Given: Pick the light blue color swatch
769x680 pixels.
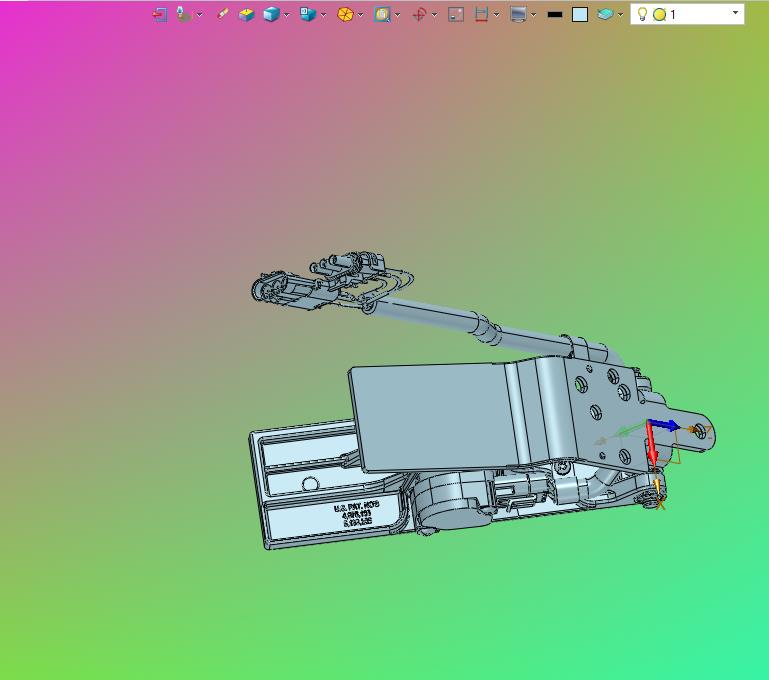Looking at the screenshot, I should pos(580,15).
